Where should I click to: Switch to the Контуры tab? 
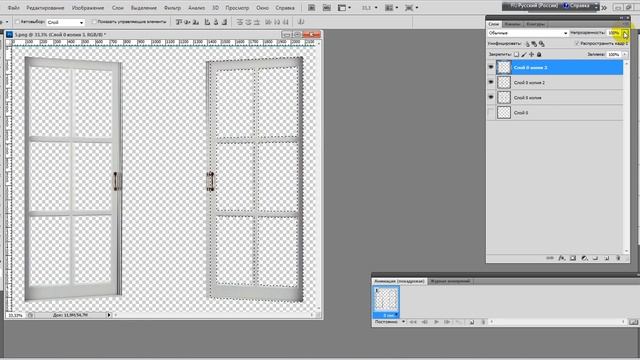(535, 24)
